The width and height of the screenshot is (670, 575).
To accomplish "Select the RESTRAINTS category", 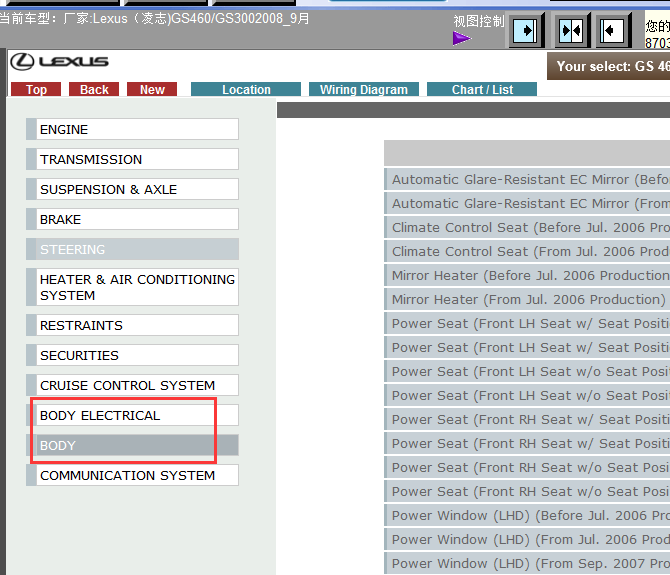I will pyautogui.click(x=132, y=325).
